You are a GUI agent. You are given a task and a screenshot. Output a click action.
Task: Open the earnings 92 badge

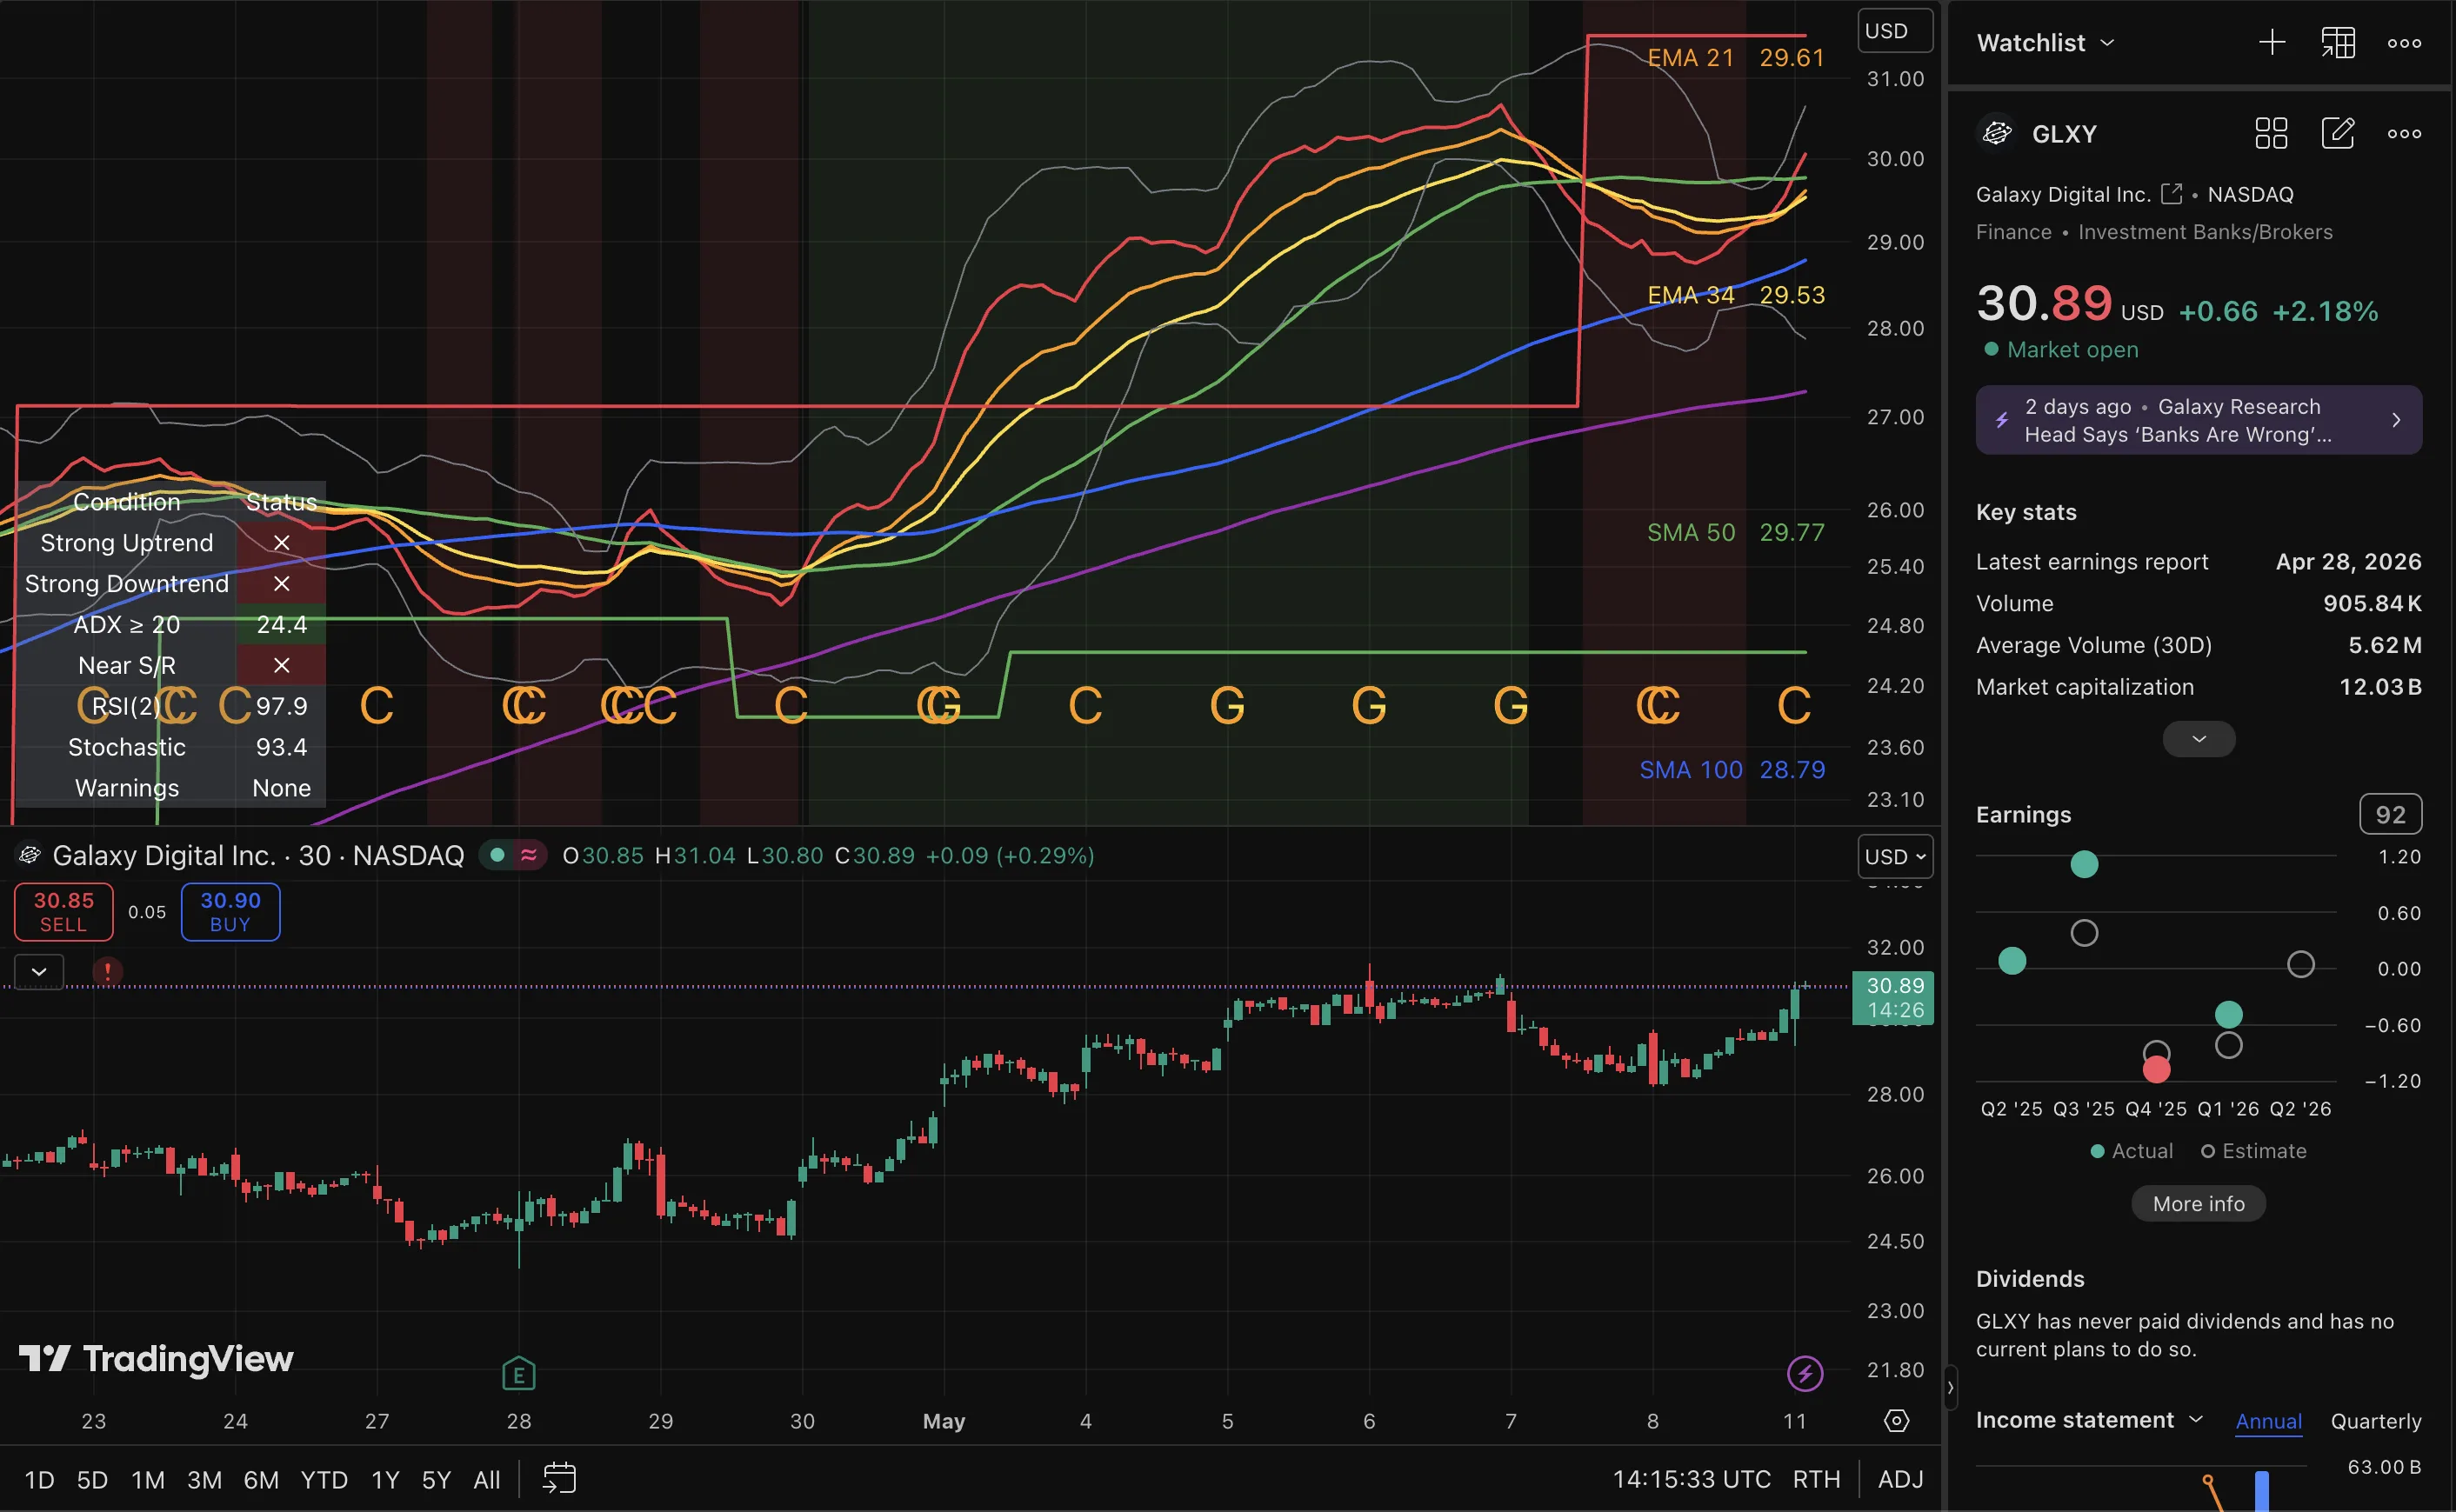(x=2390, y=814)
